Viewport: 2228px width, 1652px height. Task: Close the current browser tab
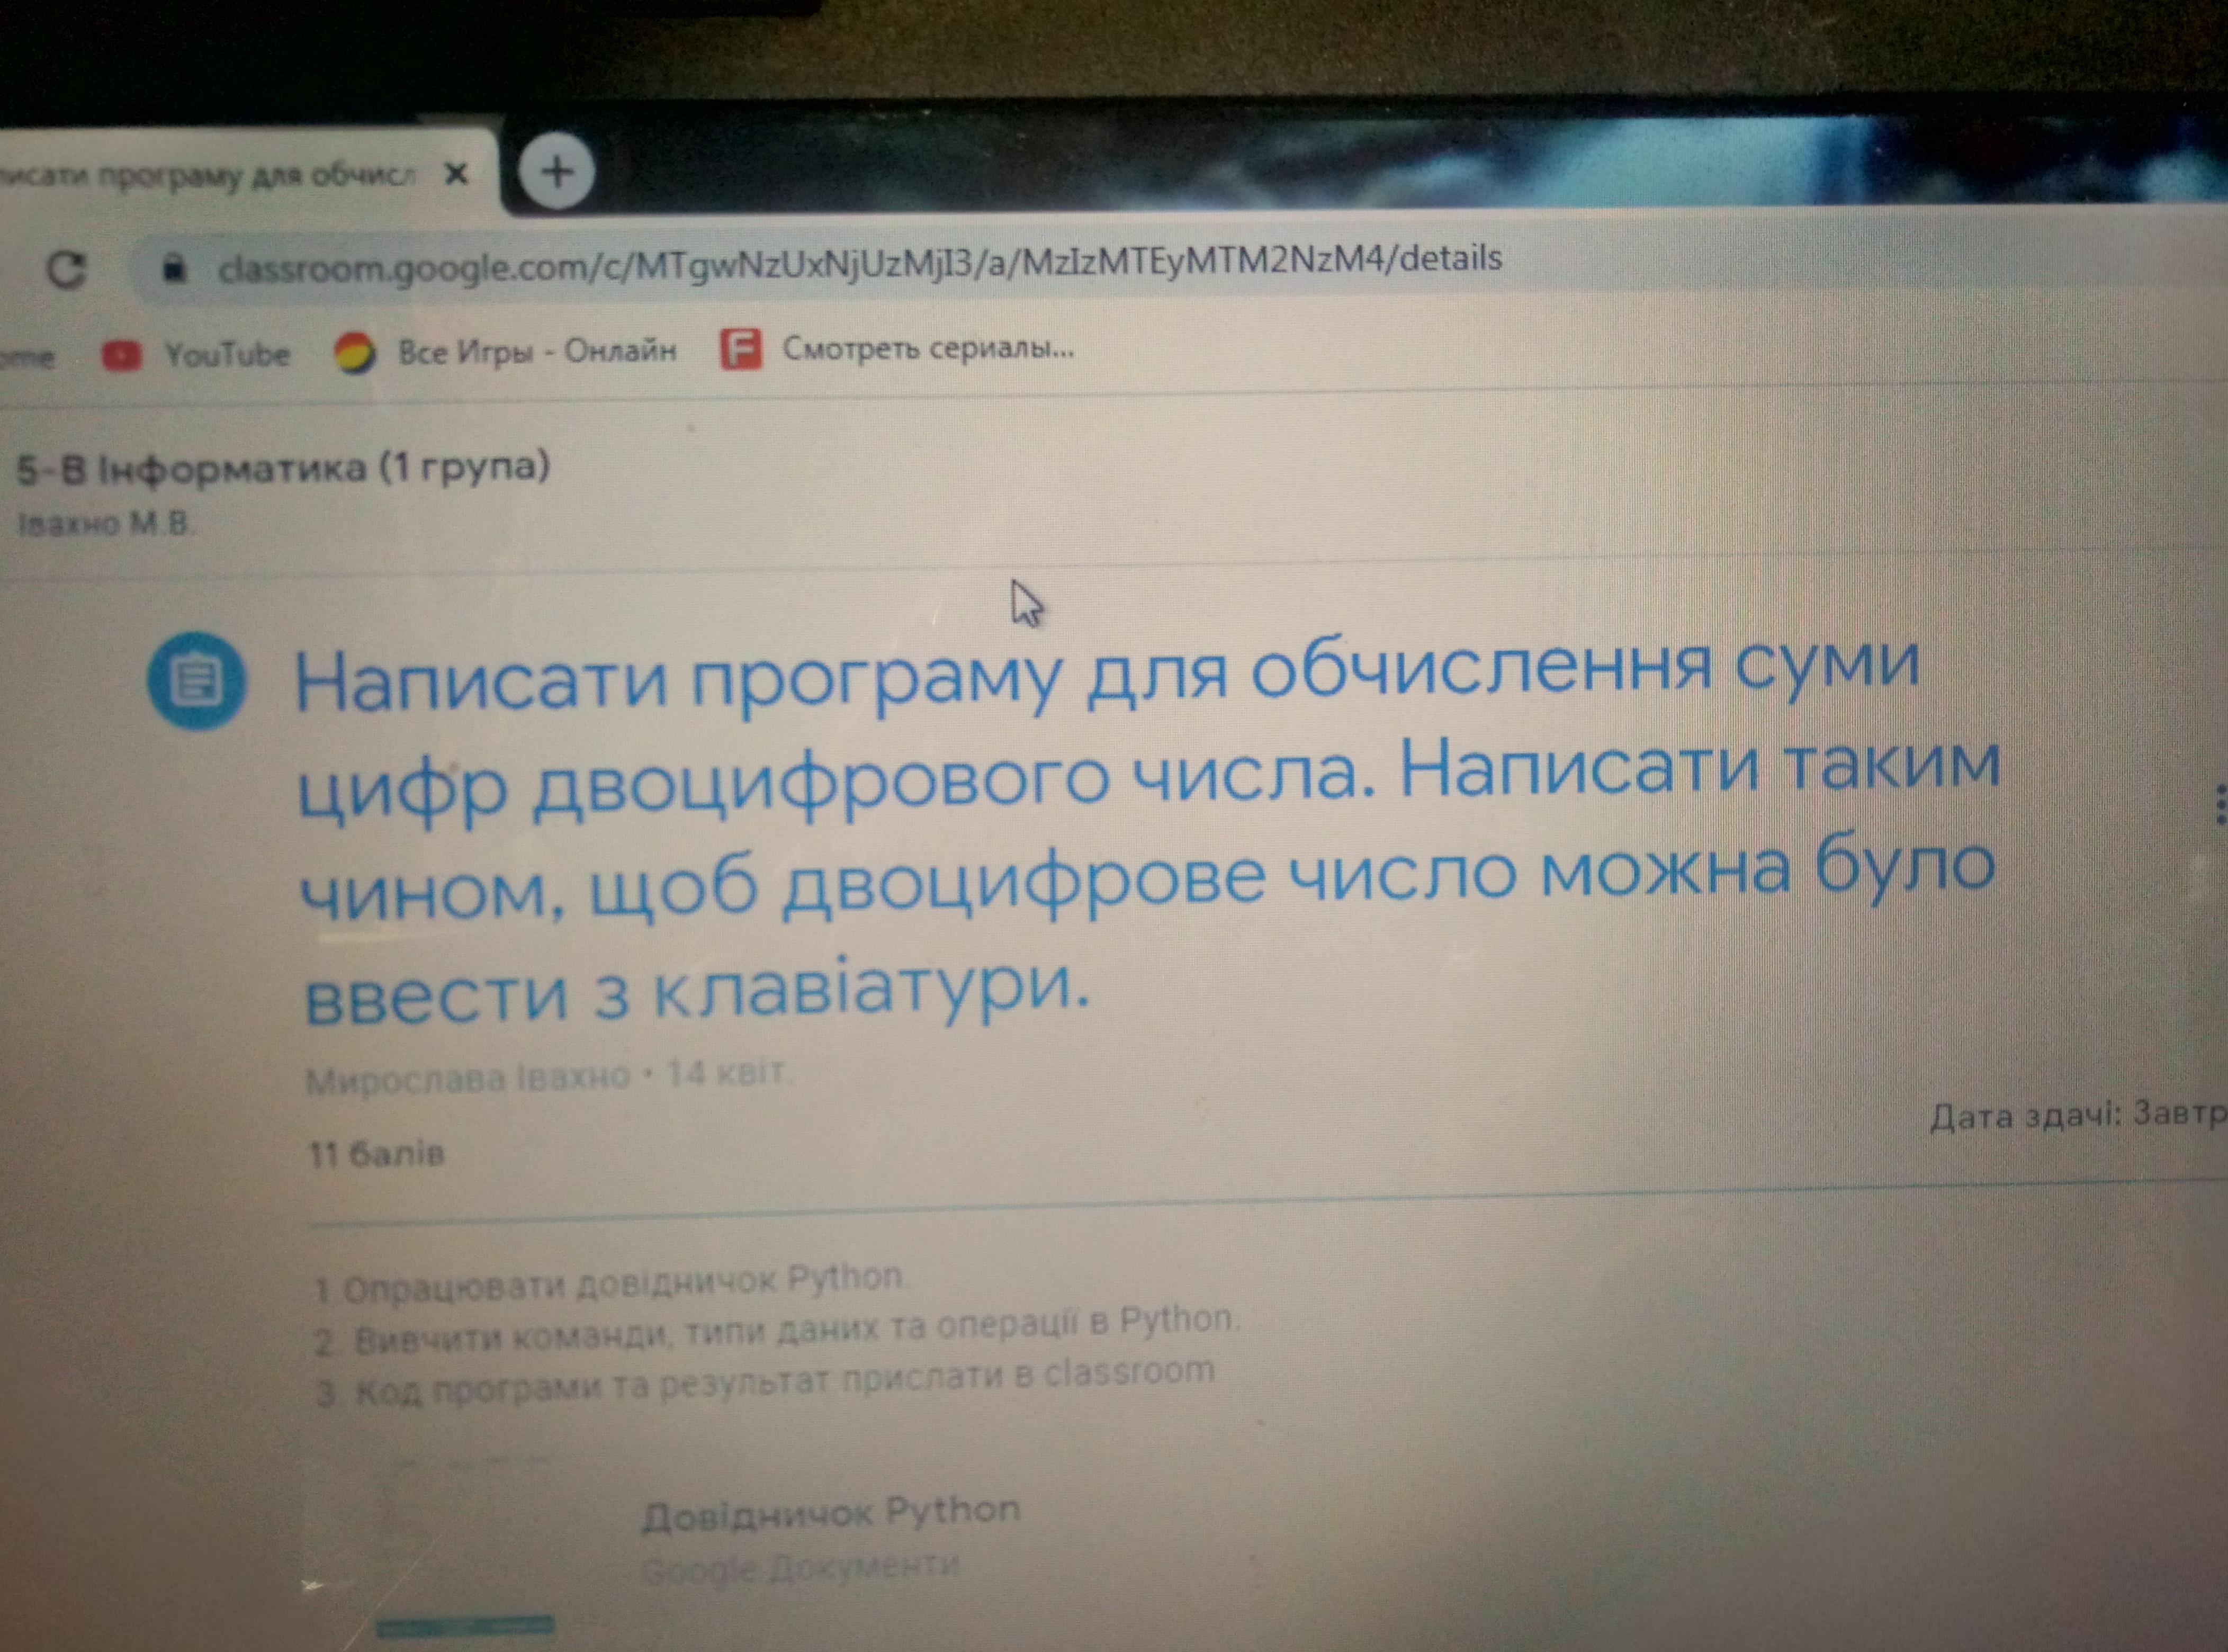click(456, 174)
